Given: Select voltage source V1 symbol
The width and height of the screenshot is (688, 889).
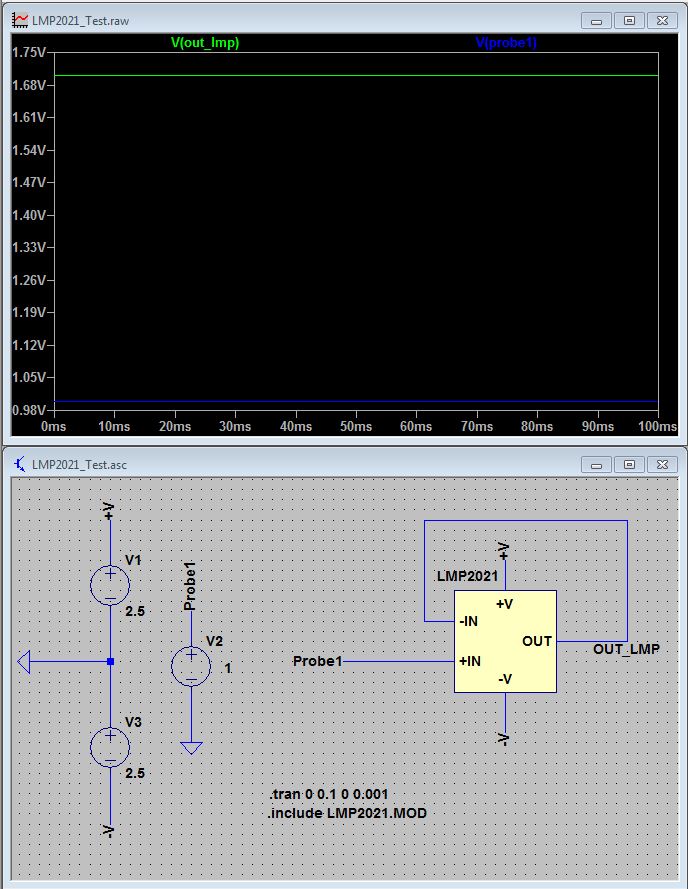Looking at the screenshot, I should (x=110, y=586).
